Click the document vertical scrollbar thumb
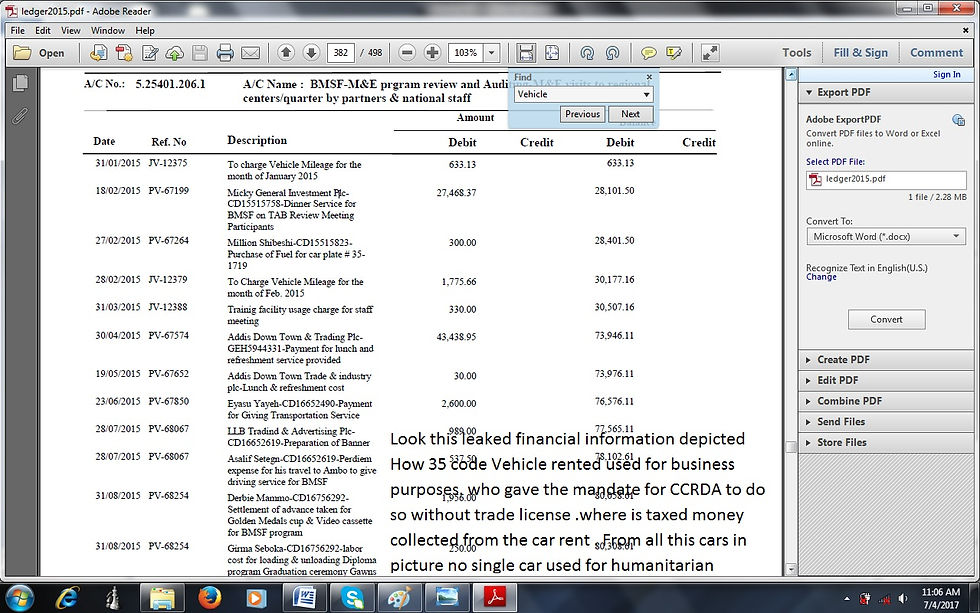Viewport: 980px width, 613px height. tap(791, 447)
